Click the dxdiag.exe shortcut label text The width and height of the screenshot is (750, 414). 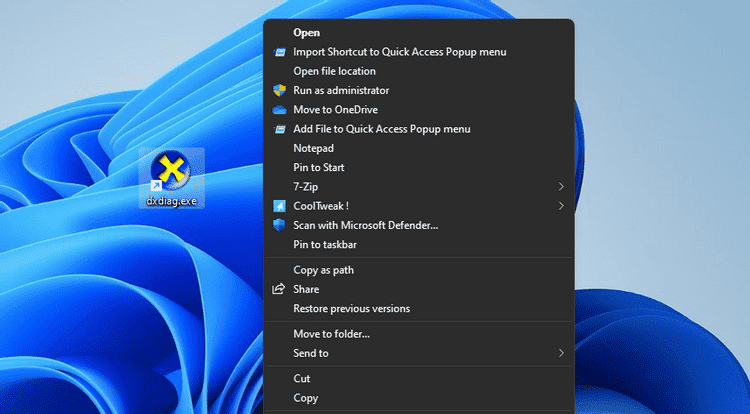point(171,201)
